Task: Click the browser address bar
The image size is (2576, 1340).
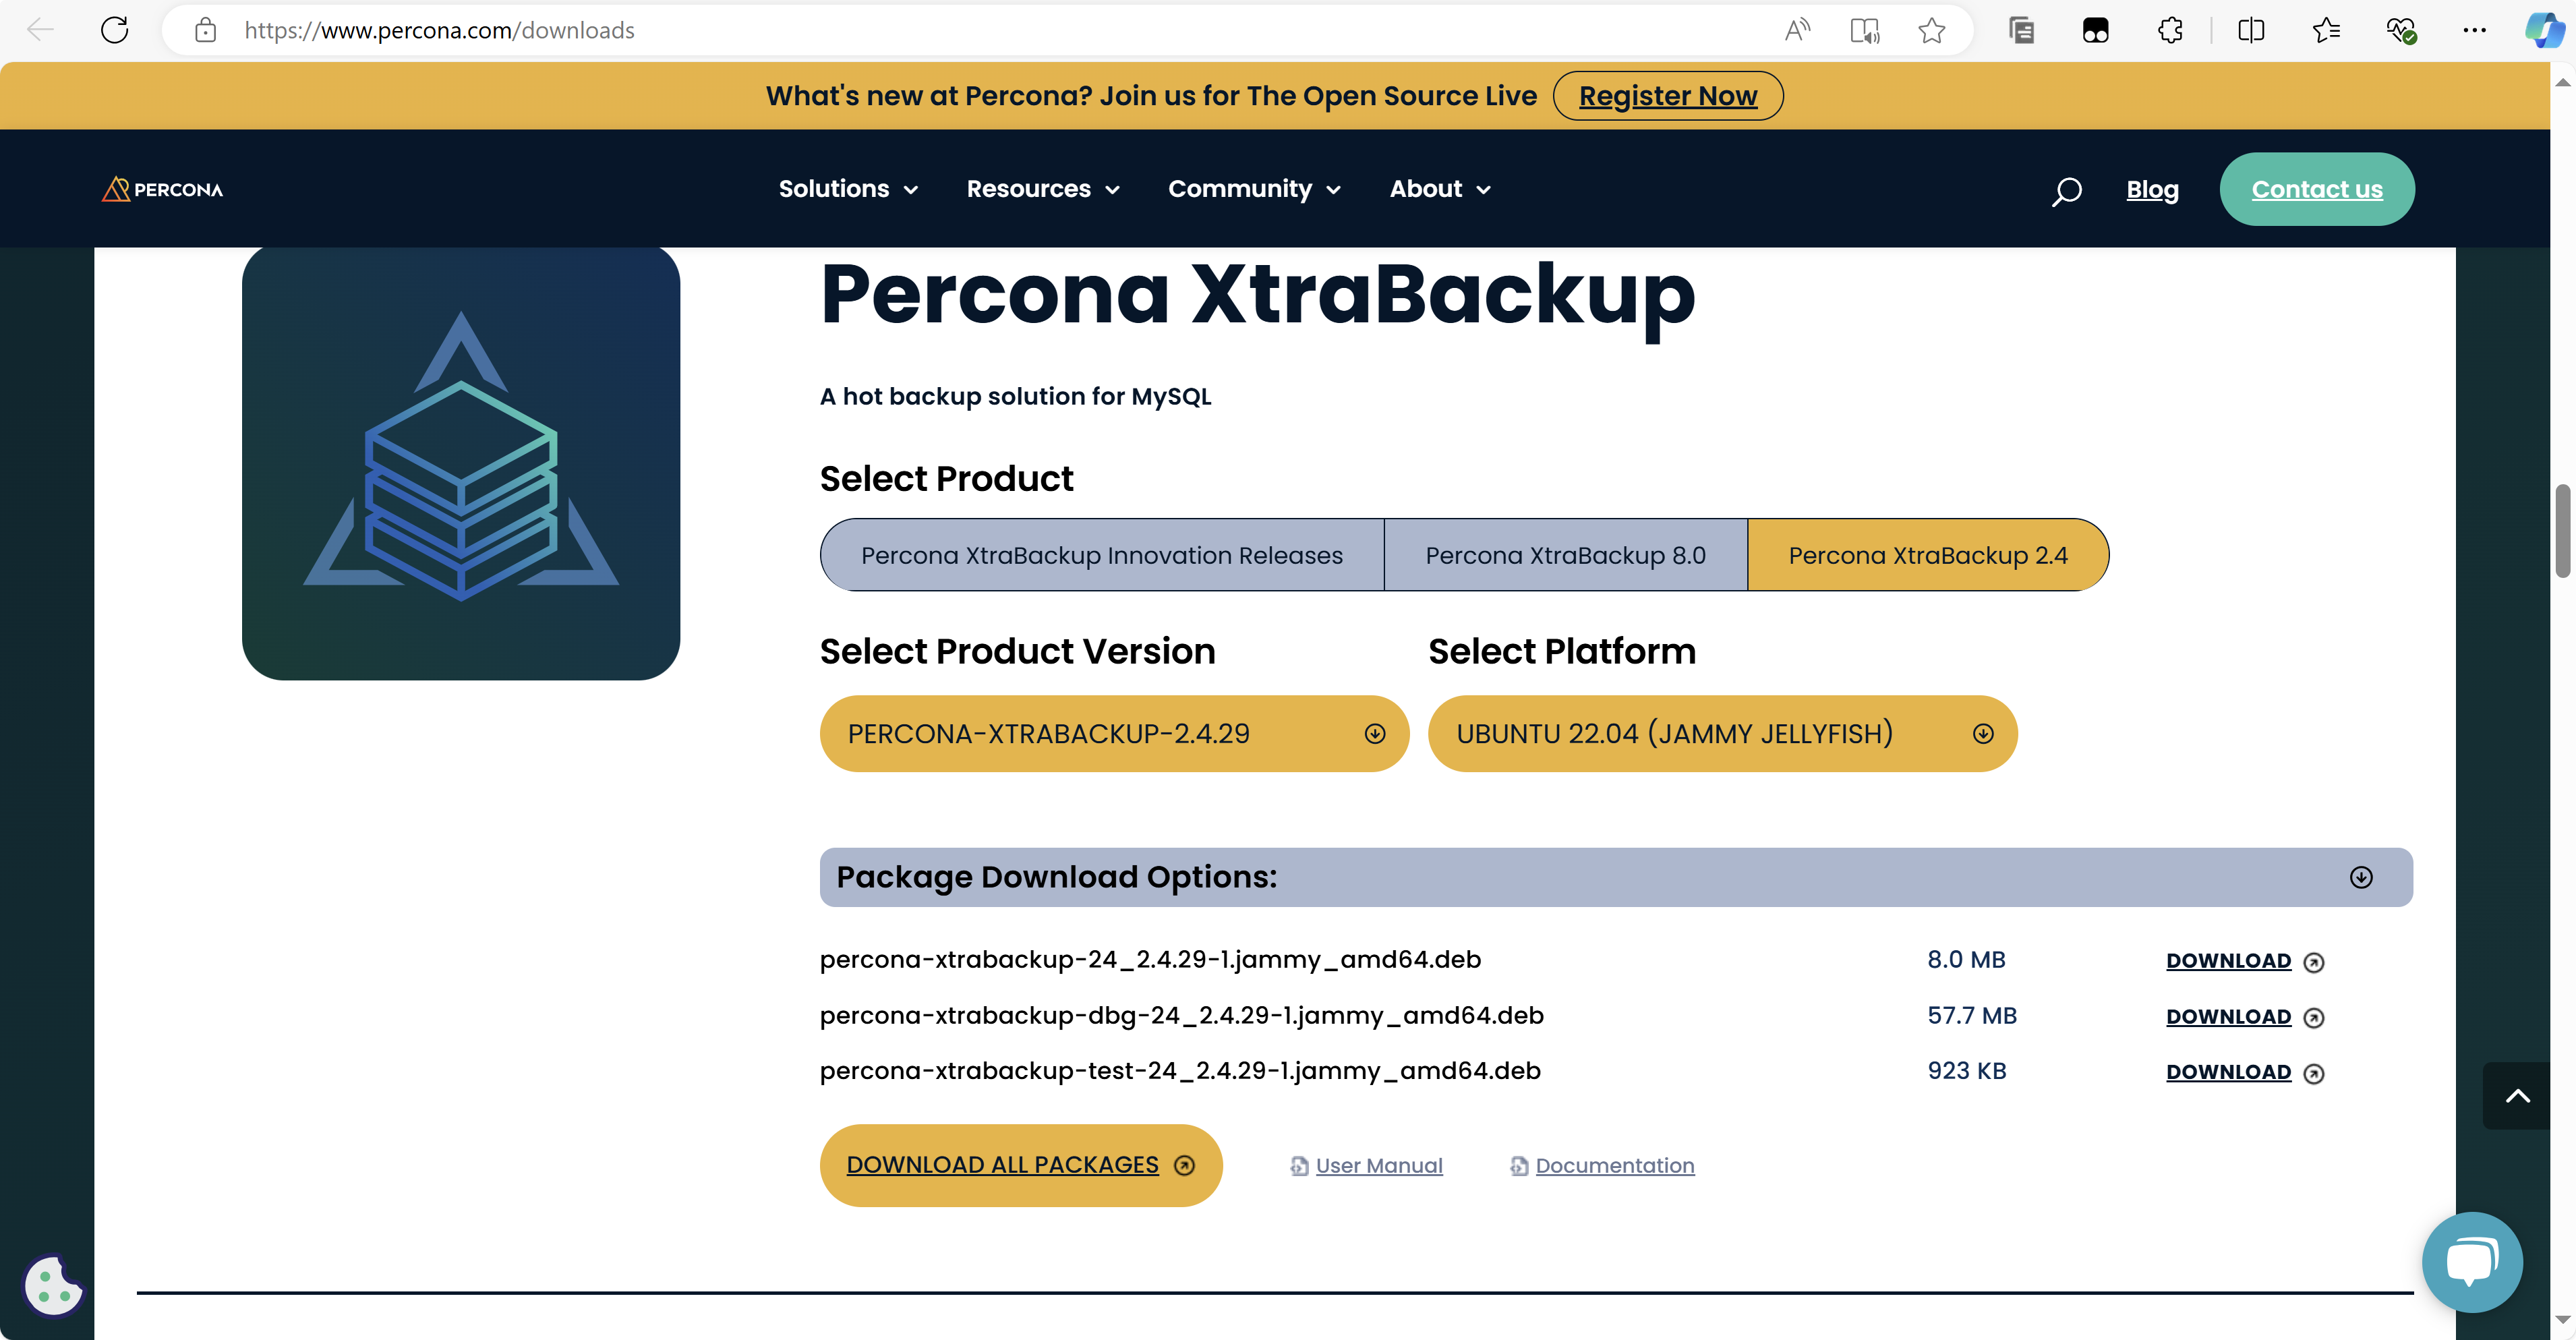Action: [x=900, y=30]
